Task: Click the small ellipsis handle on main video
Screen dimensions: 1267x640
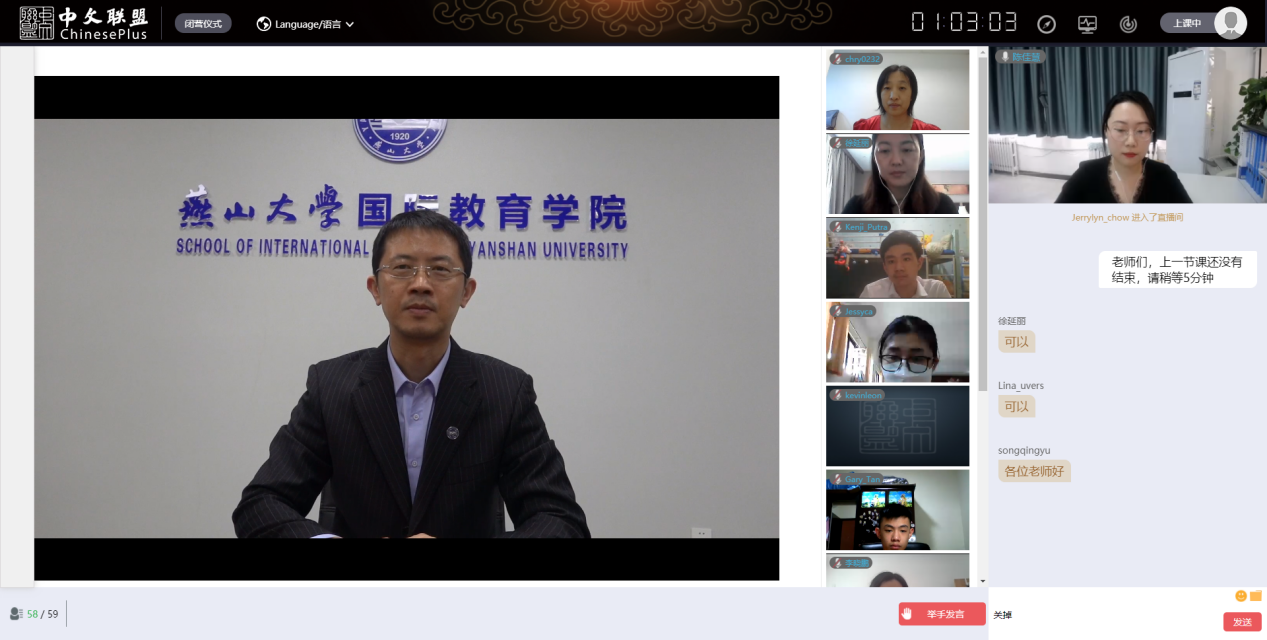Action: tap(701, 533)
